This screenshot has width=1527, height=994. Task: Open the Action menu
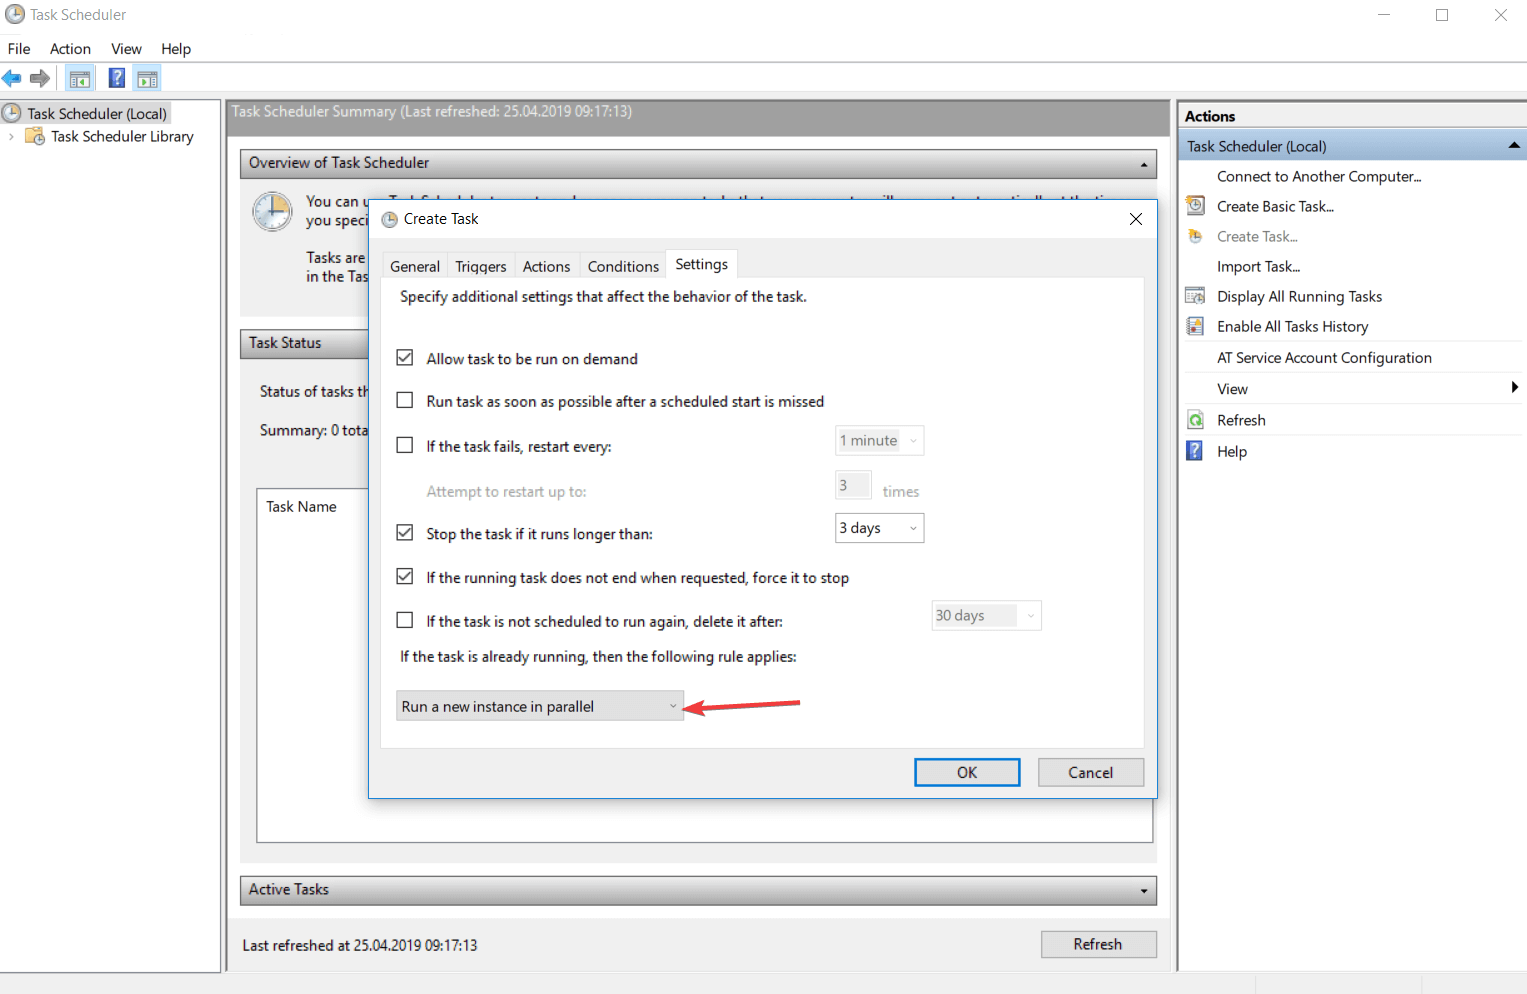point(70,49)
